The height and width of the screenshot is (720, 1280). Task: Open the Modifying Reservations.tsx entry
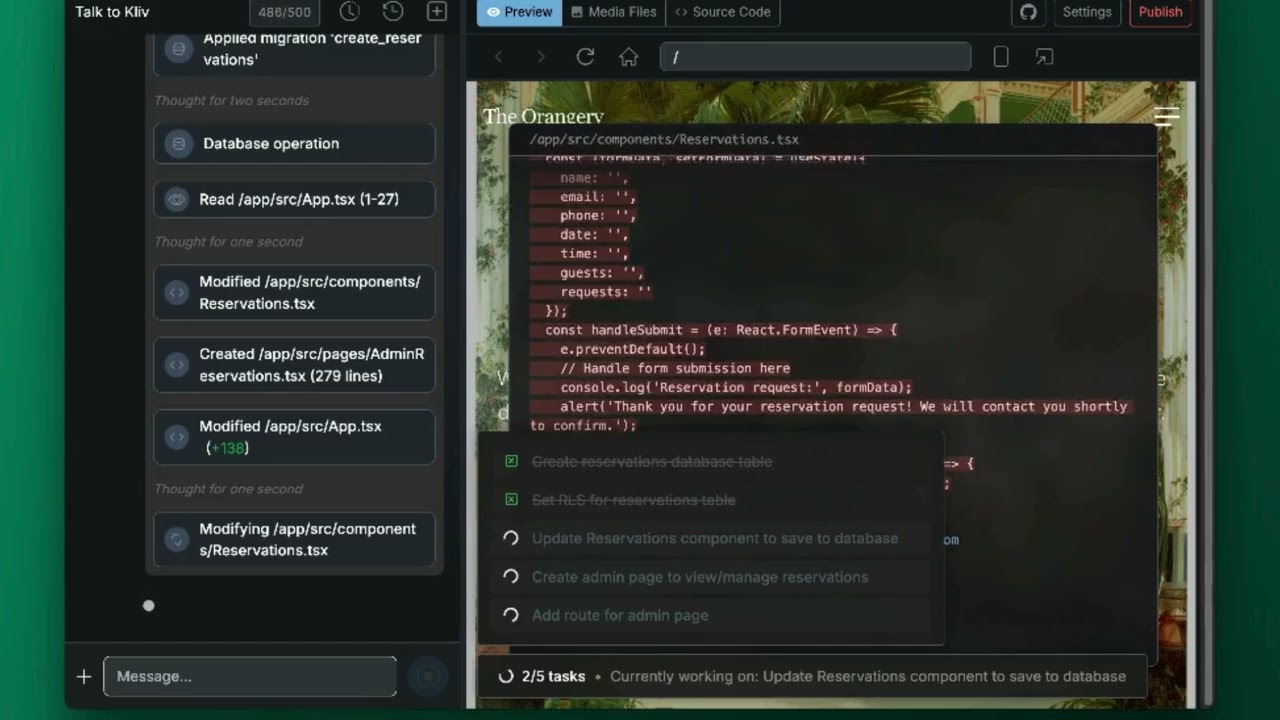(x=294, y=539)
